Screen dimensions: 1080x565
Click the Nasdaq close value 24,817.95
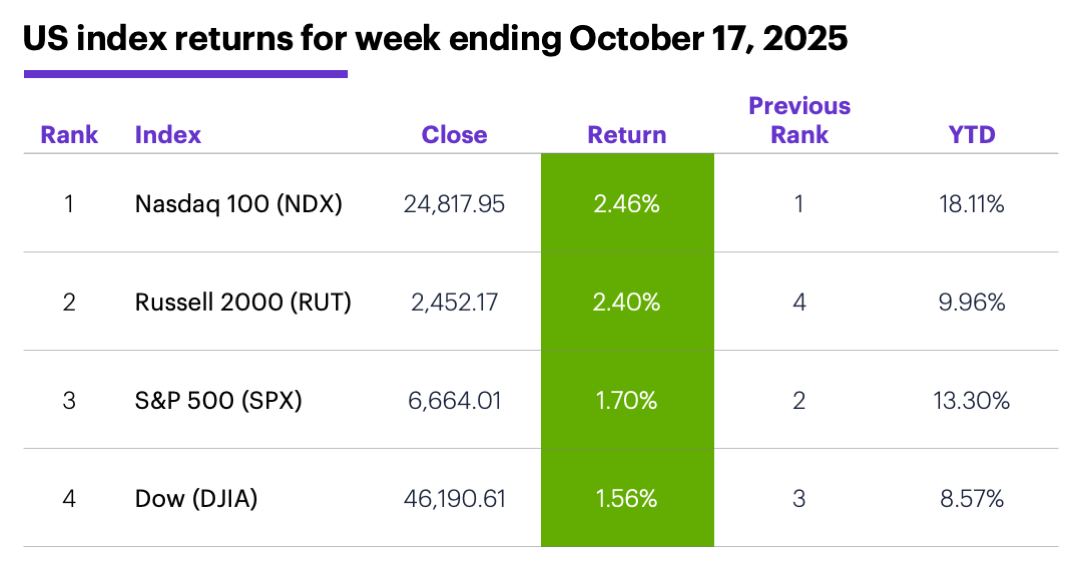coord(454,204)
